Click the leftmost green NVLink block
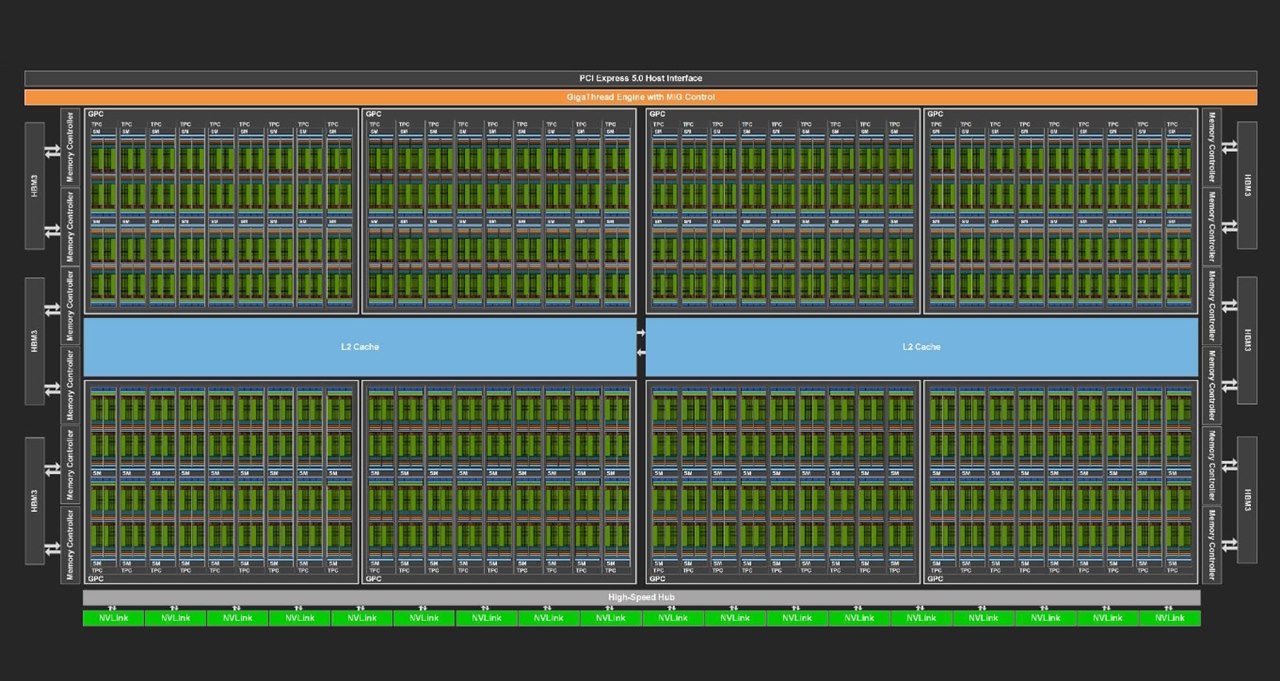This screenshot has width=1280, height=681. coord(113,618)
